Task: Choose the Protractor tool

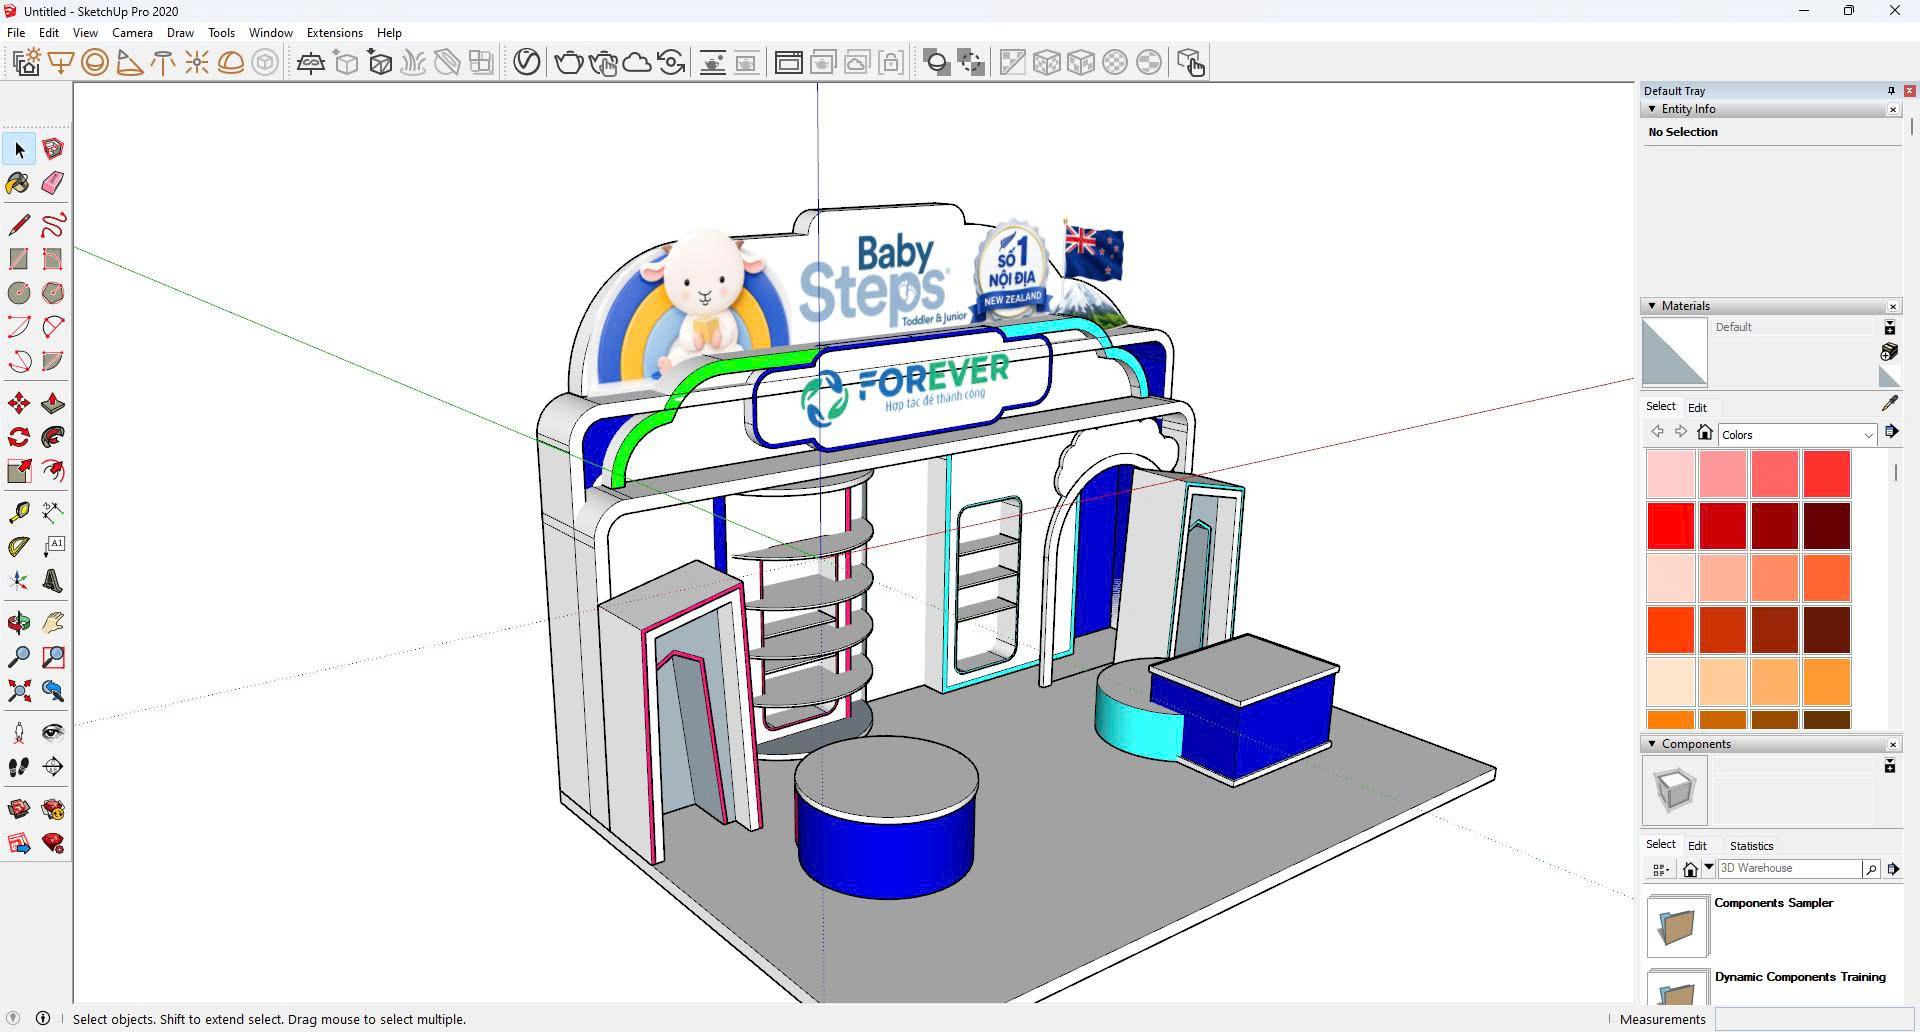Action: pyautogui.click(x=19, y=547)
